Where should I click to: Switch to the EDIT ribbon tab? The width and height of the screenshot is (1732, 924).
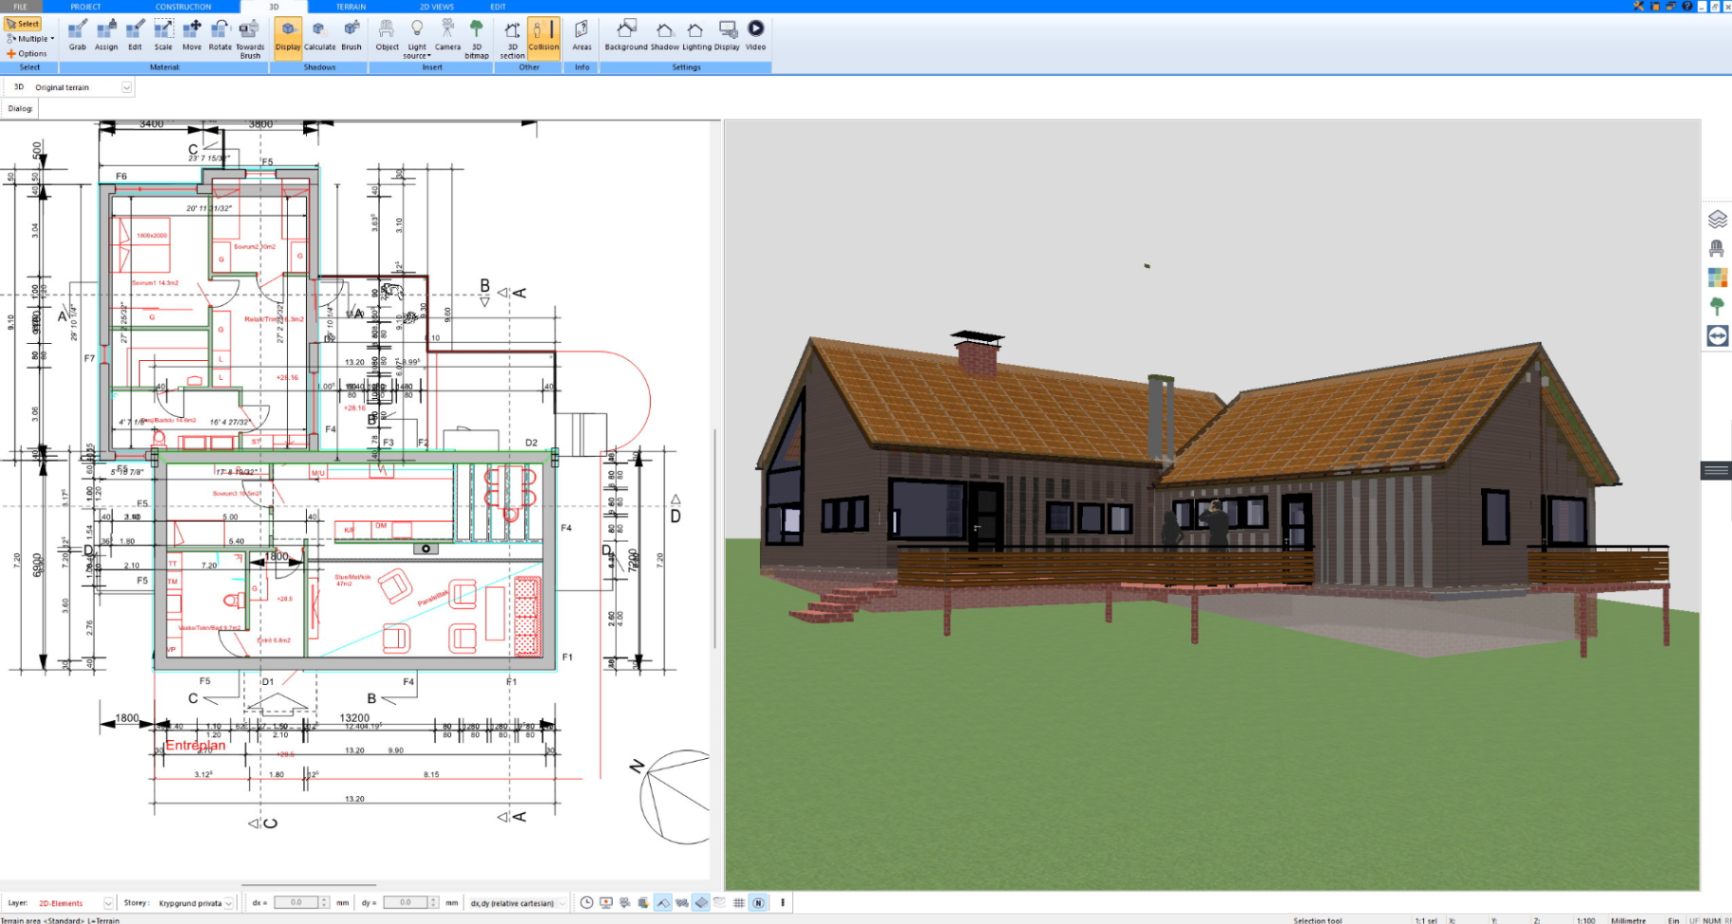(498, 7)
